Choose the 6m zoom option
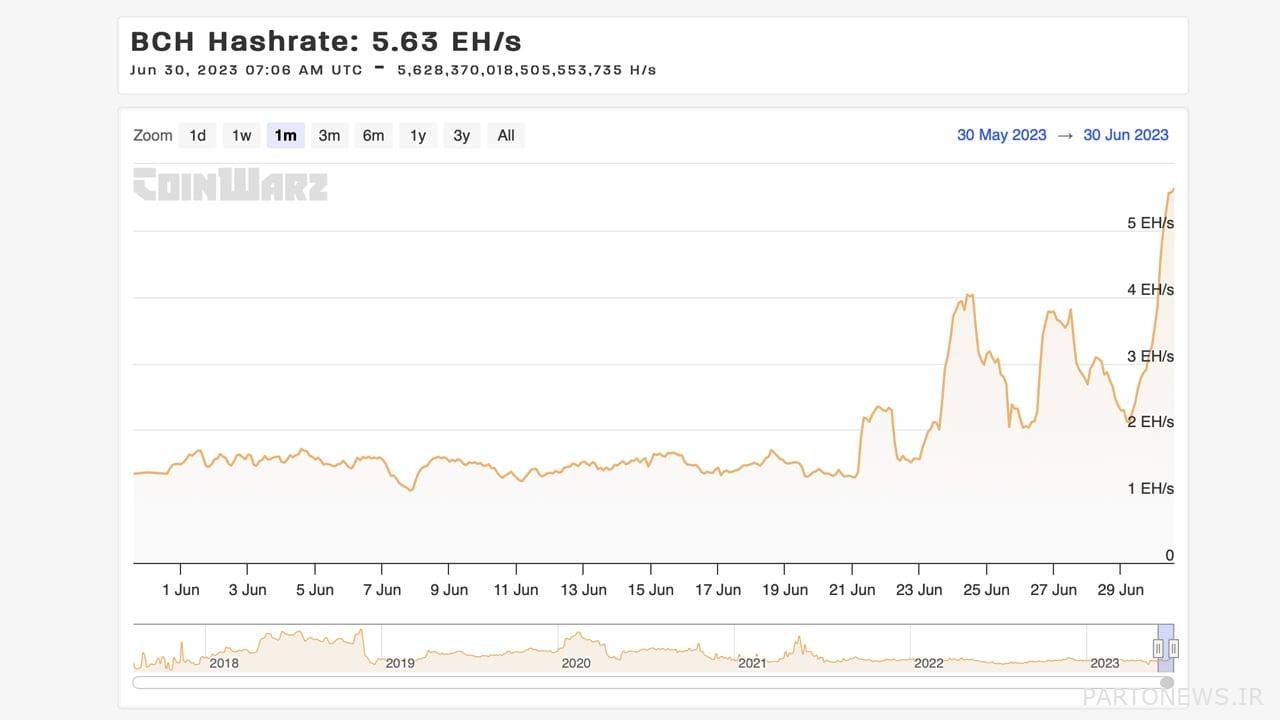This screenshot has width=1280, height=720. point(373,136)
